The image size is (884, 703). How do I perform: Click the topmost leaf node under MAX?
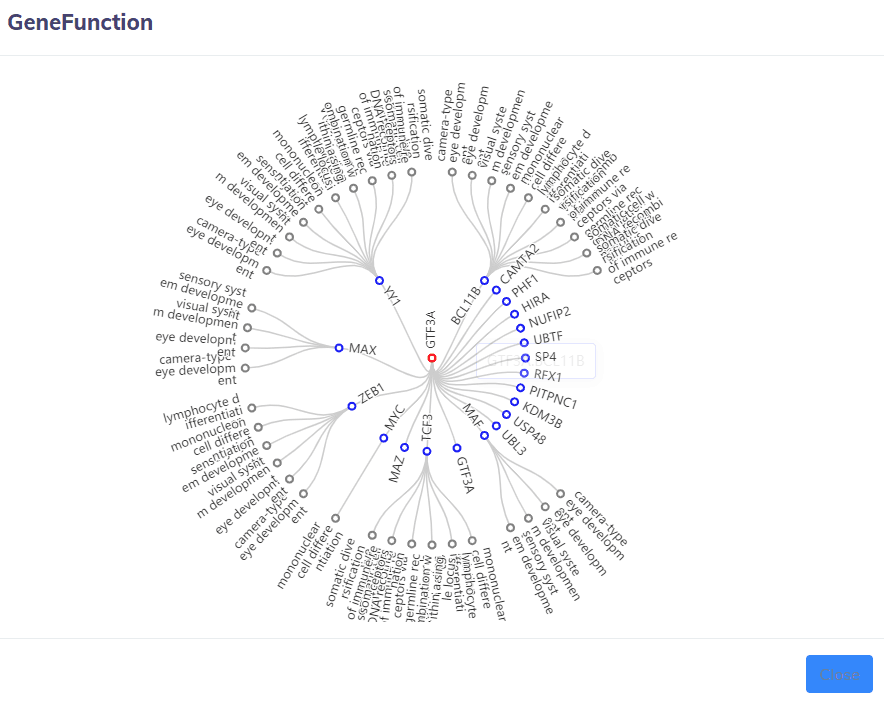click(251, 308)
